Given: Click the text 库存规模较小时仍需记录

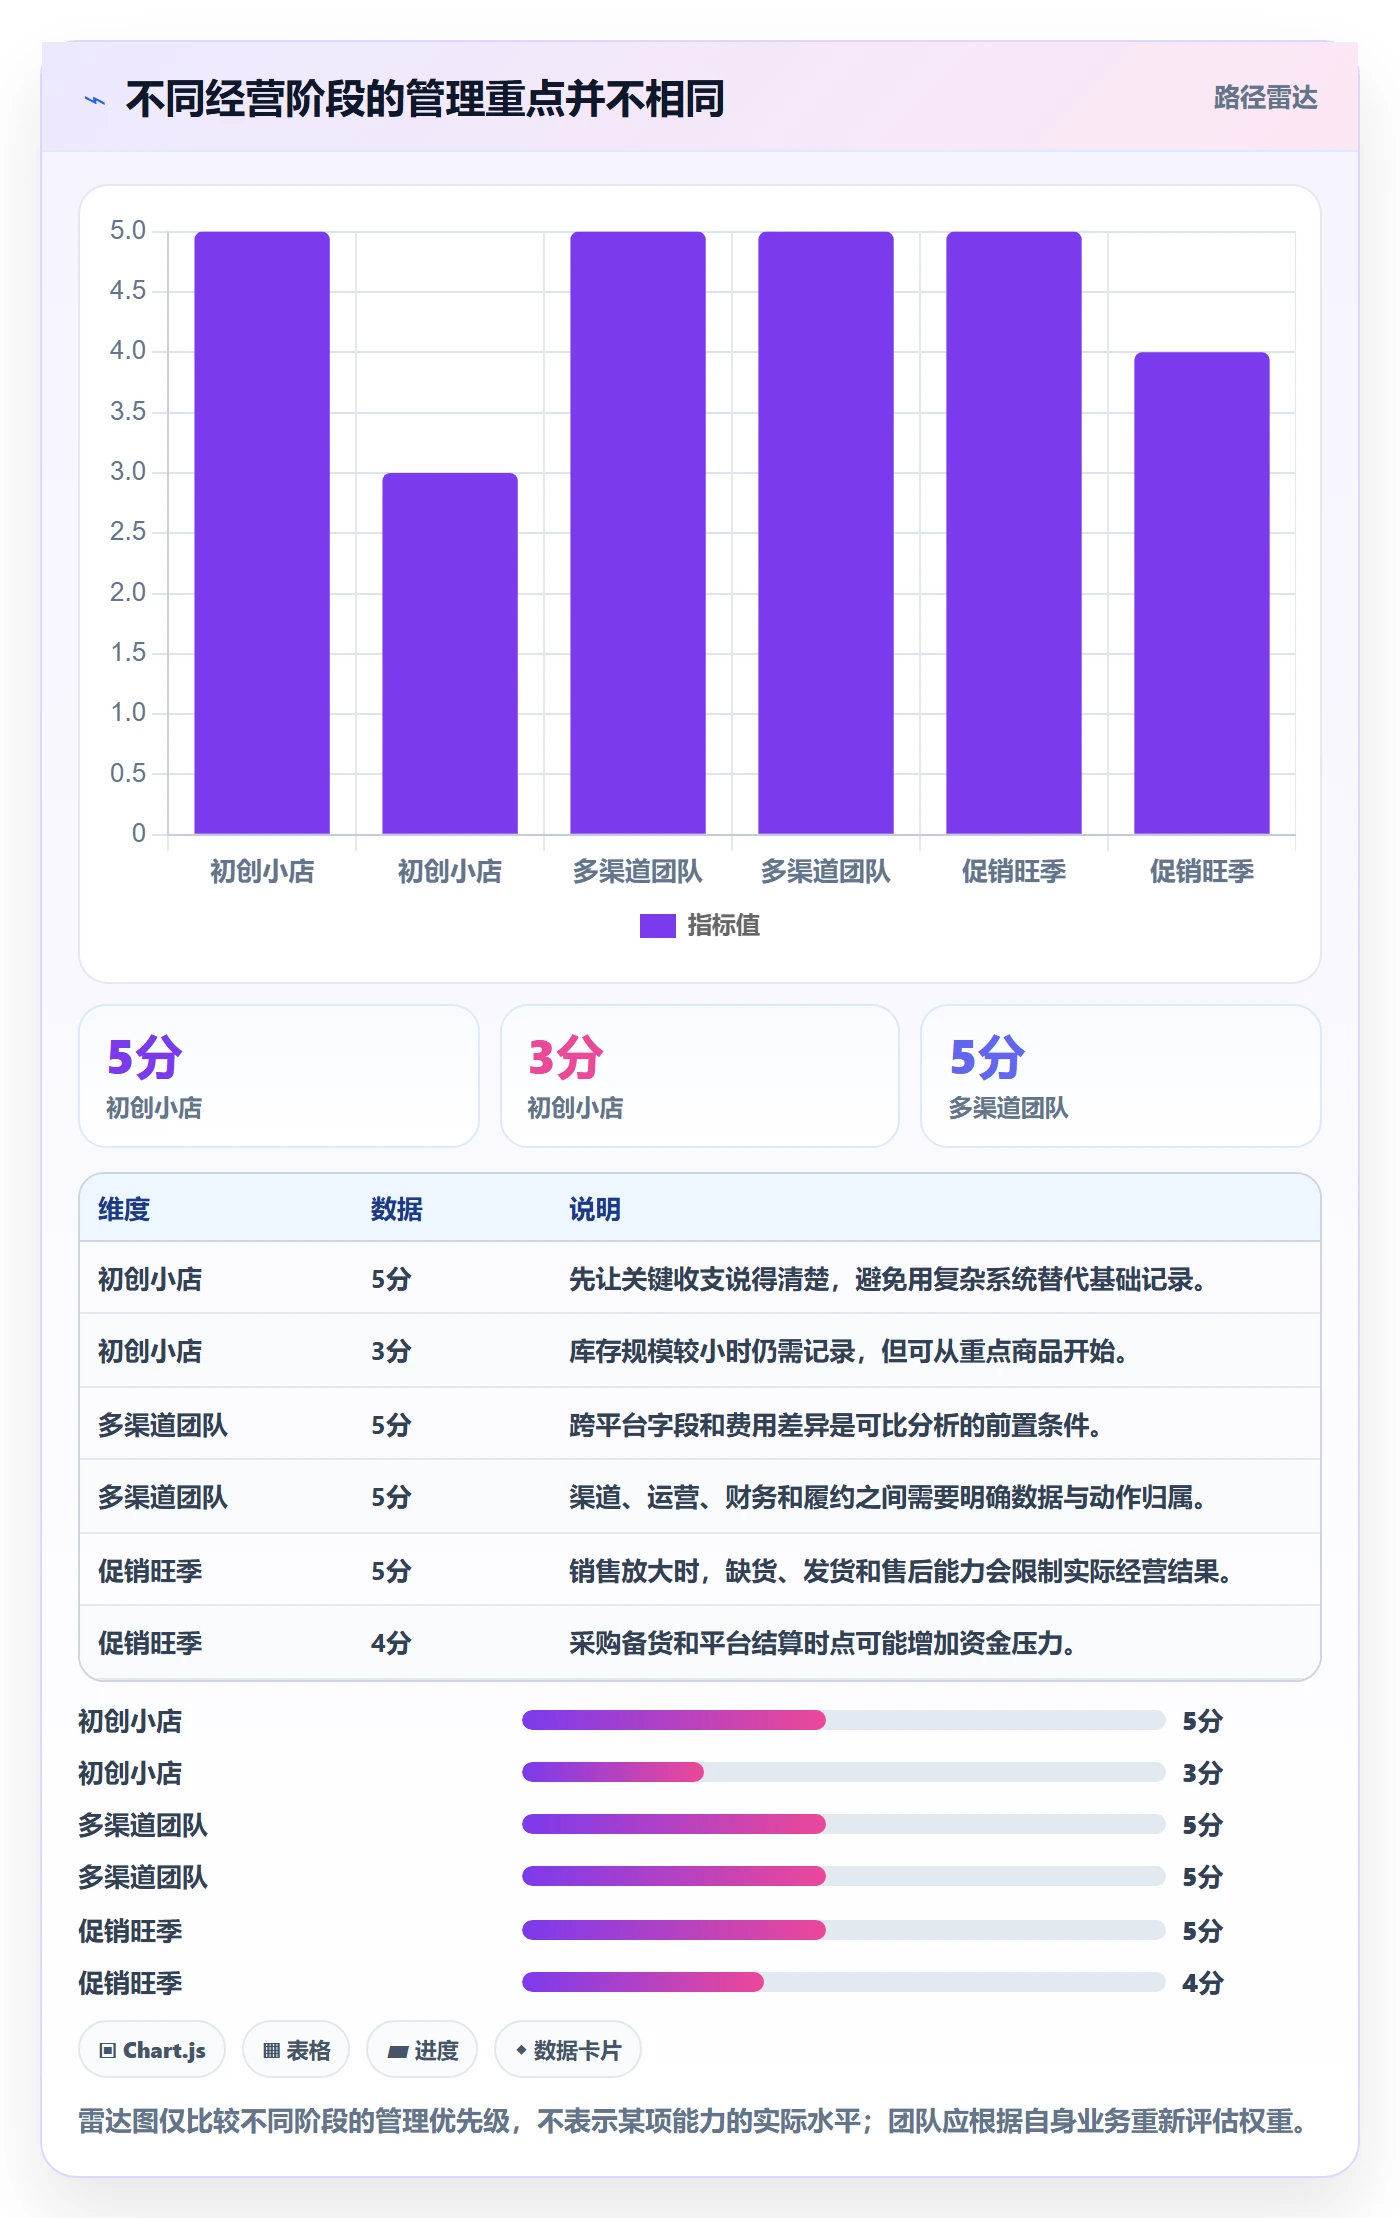Looking at the screenshot, I should [712, 1351].
